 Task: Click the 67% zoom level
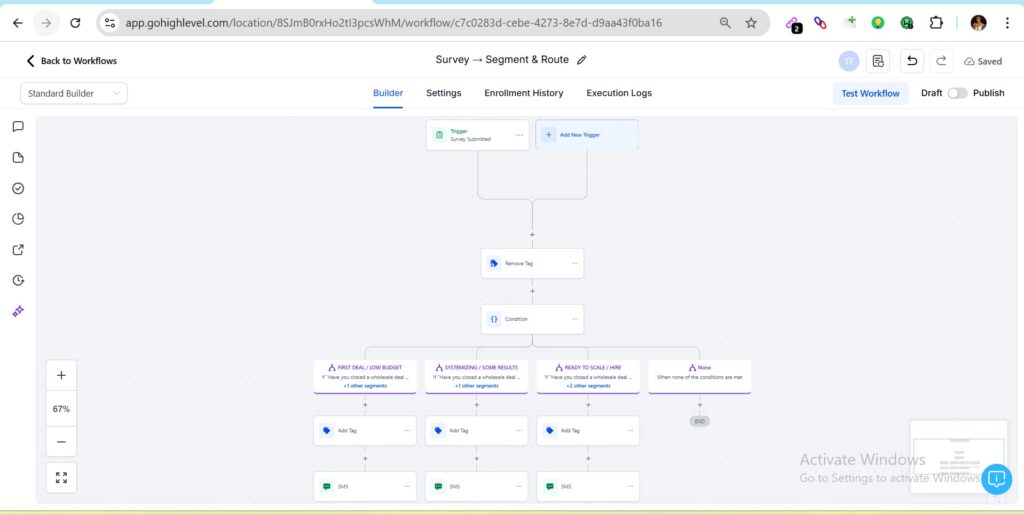[61, 409]
